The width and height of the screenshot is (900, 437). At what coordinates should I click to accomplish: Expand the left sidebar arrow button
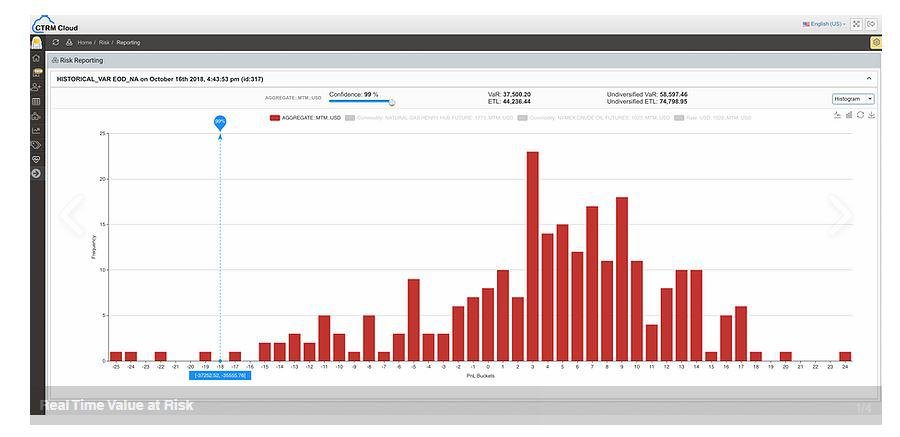tap(37, 173)
